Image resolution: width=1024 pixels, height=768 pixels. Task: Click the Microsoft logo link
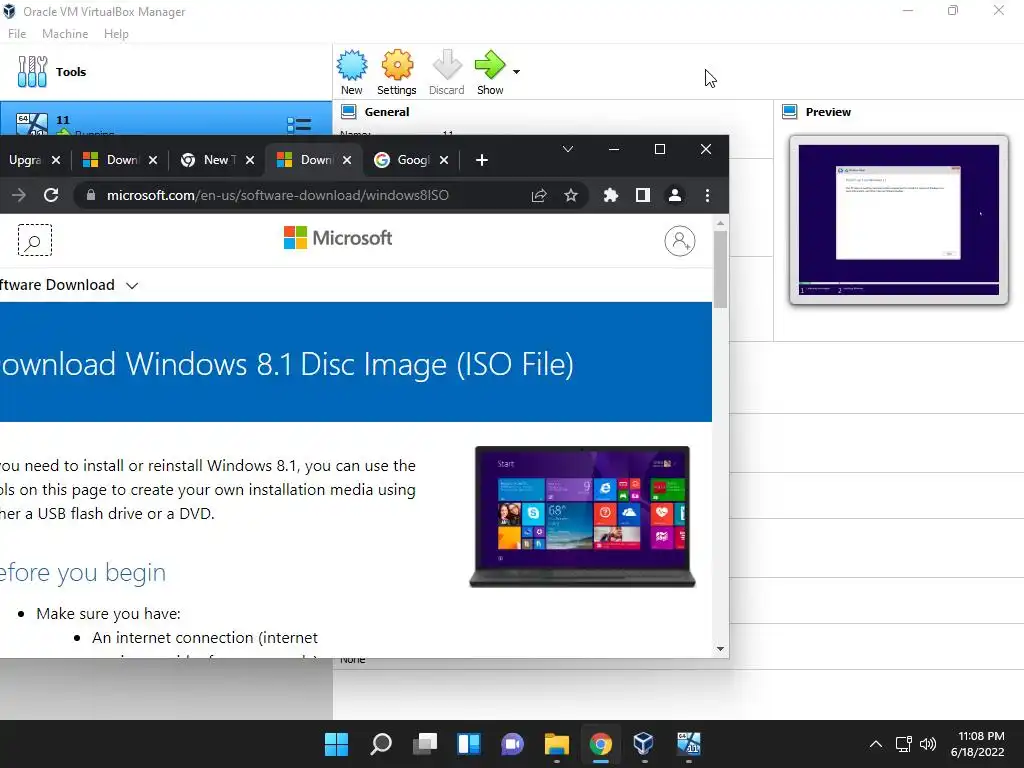point(338,238)
